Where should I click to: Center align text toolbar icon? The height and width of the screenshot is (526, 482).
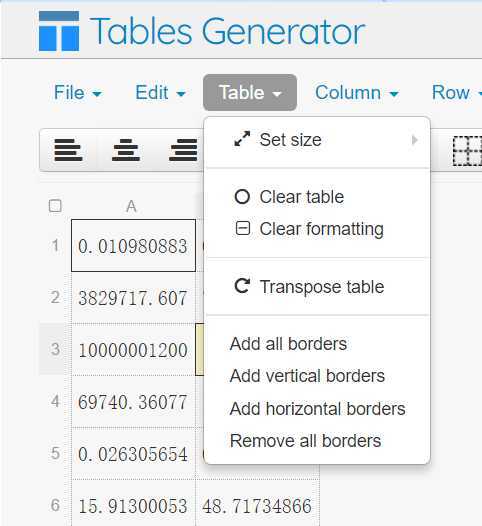coord(126,150)
